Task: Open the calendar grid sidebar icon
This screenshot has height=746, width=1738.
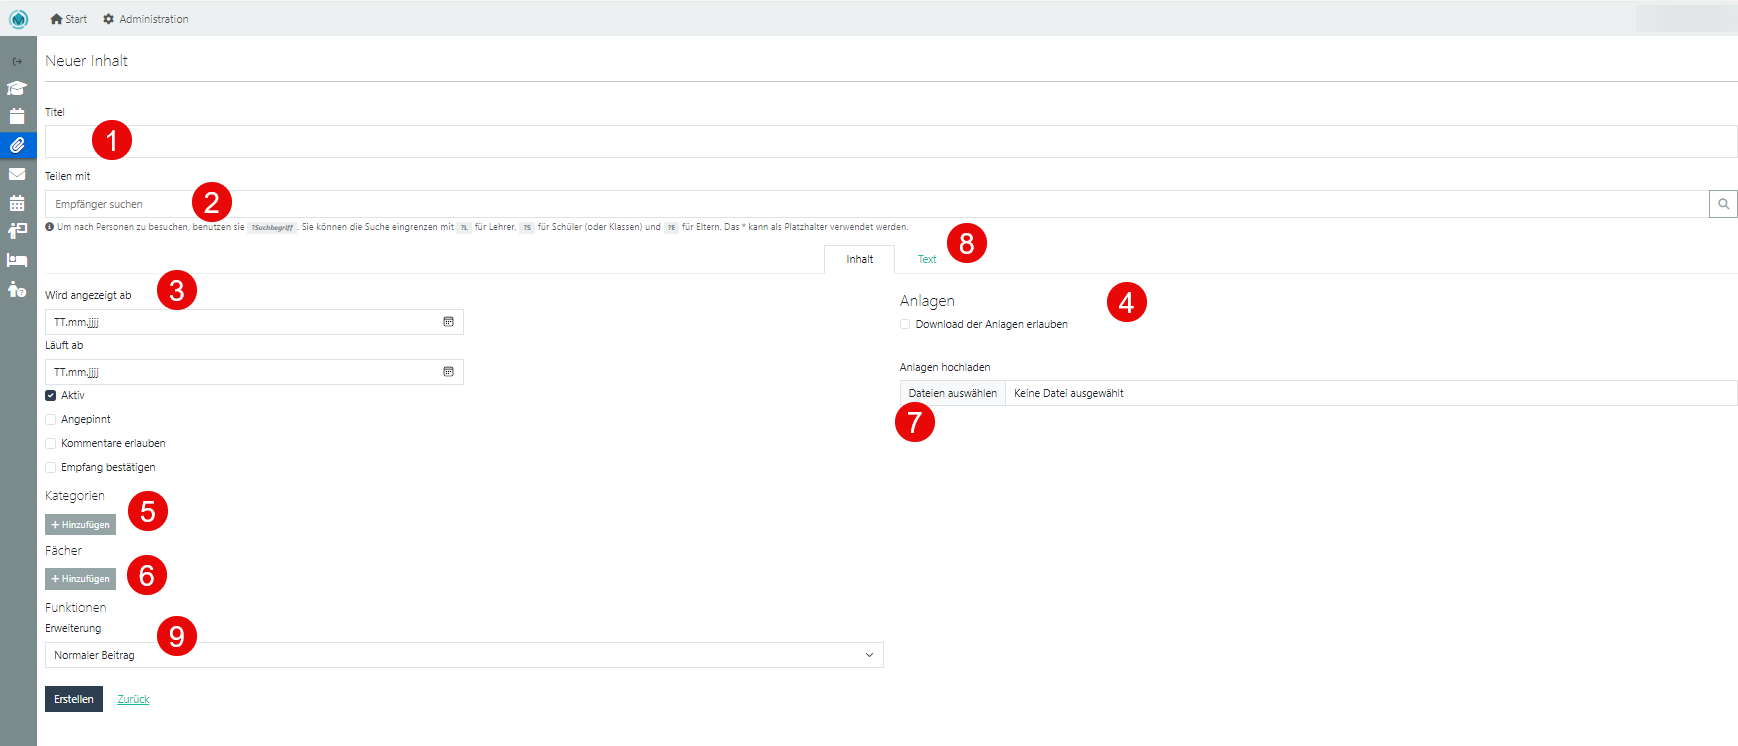Action: (17, 203)
